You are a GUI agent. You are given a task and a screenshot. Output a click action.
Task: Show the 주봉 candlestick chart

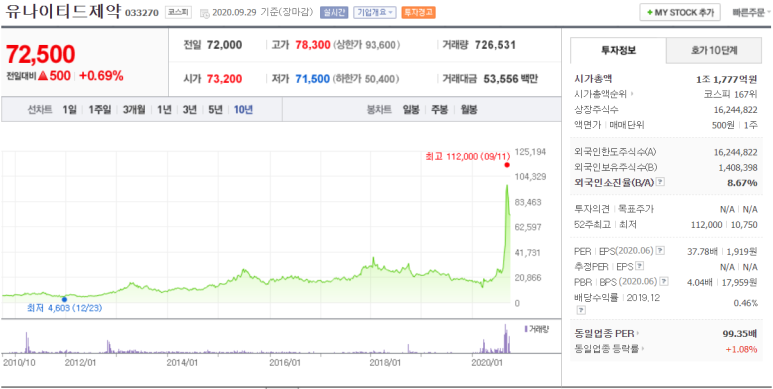[x=440, y=109]
